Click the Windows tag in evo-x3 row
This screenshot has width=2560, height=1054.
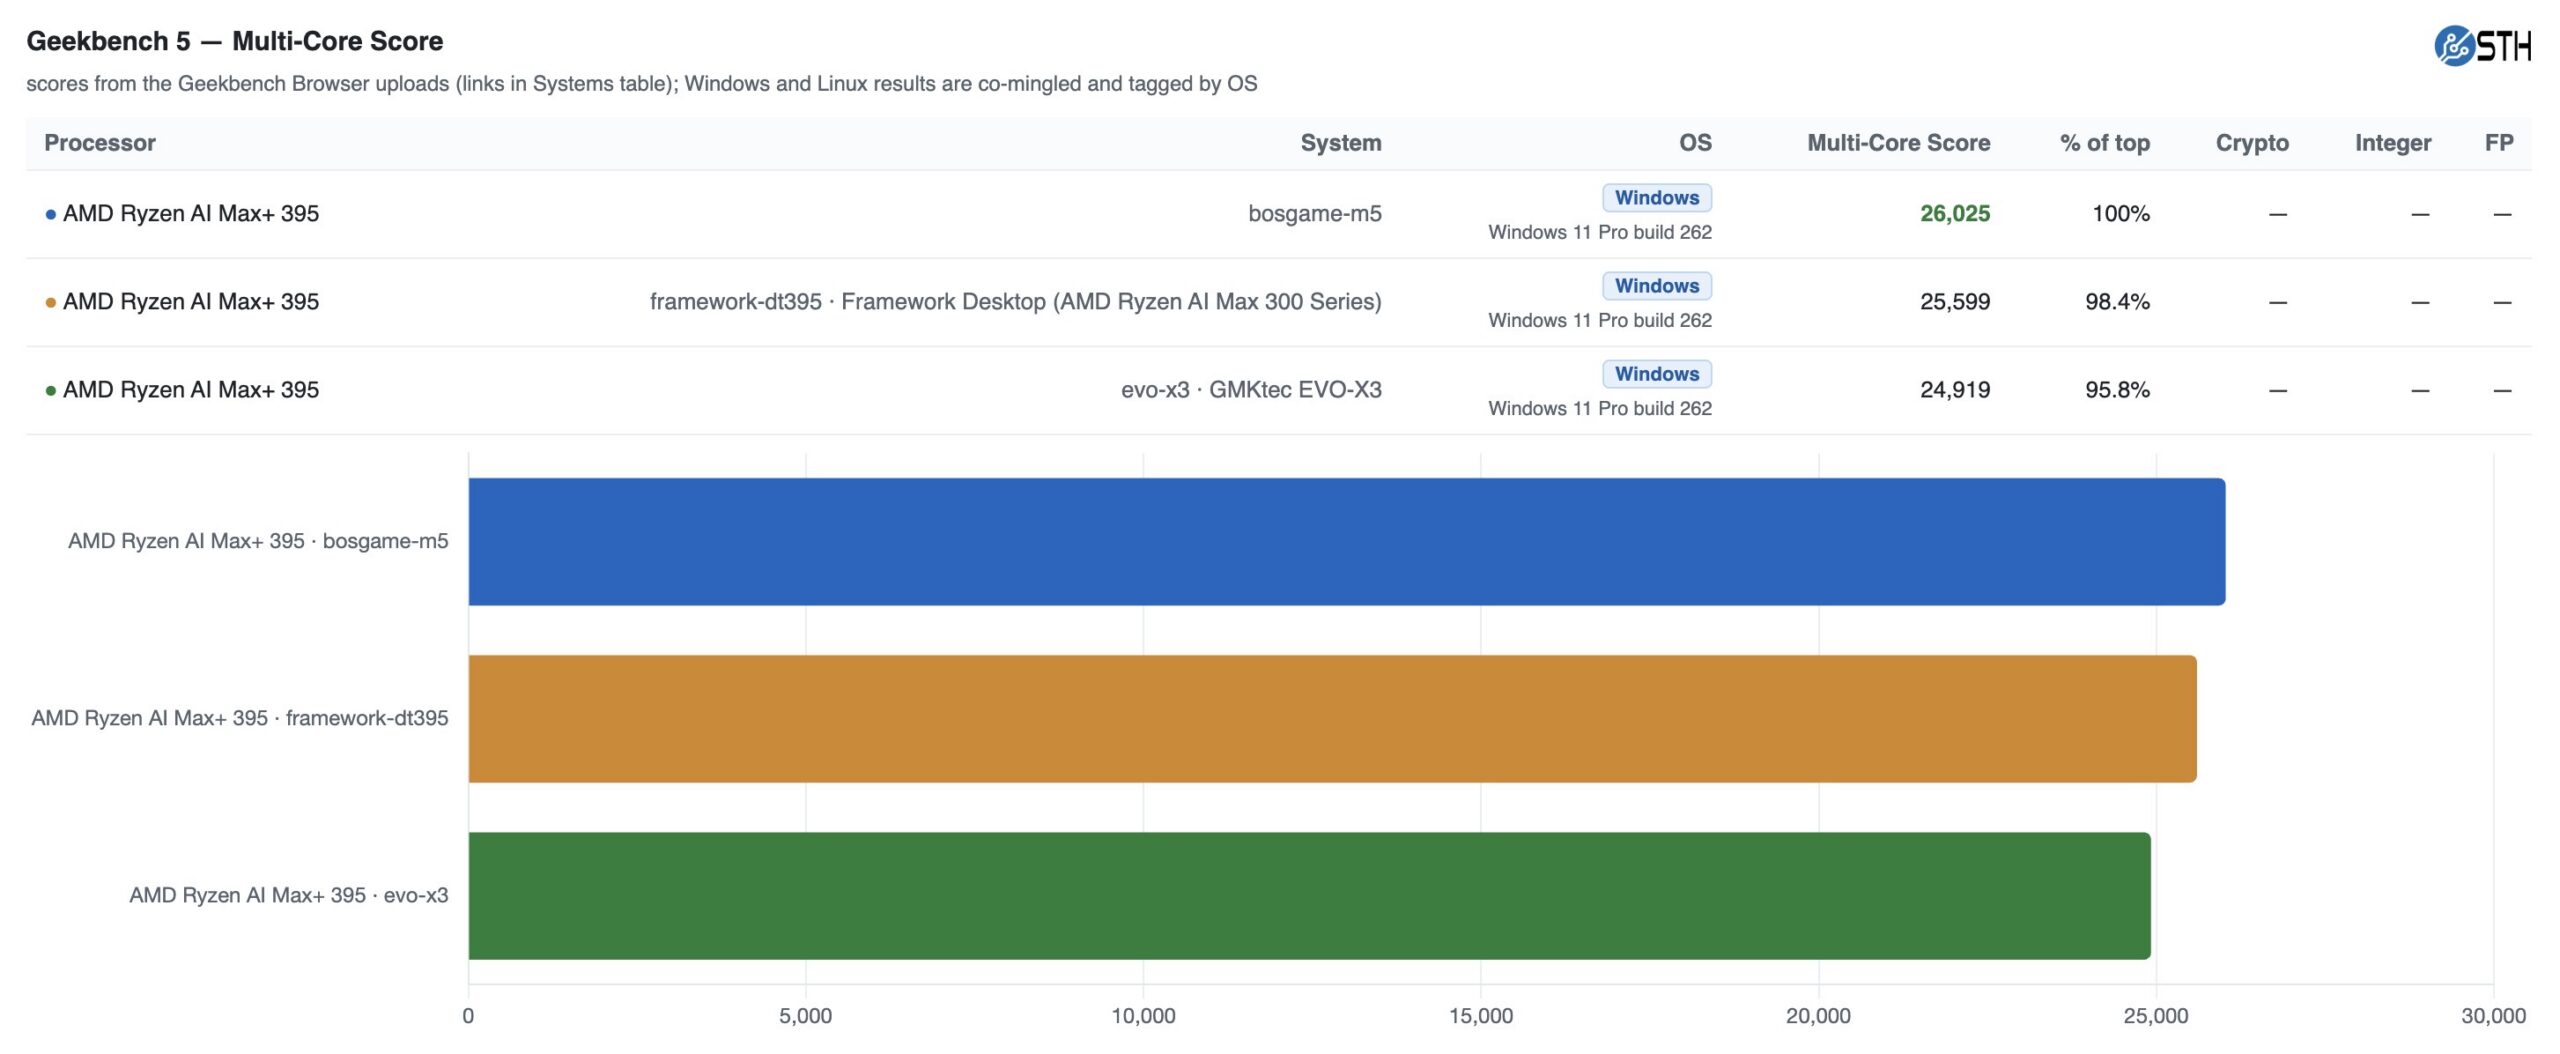(x=1657, y=374)
